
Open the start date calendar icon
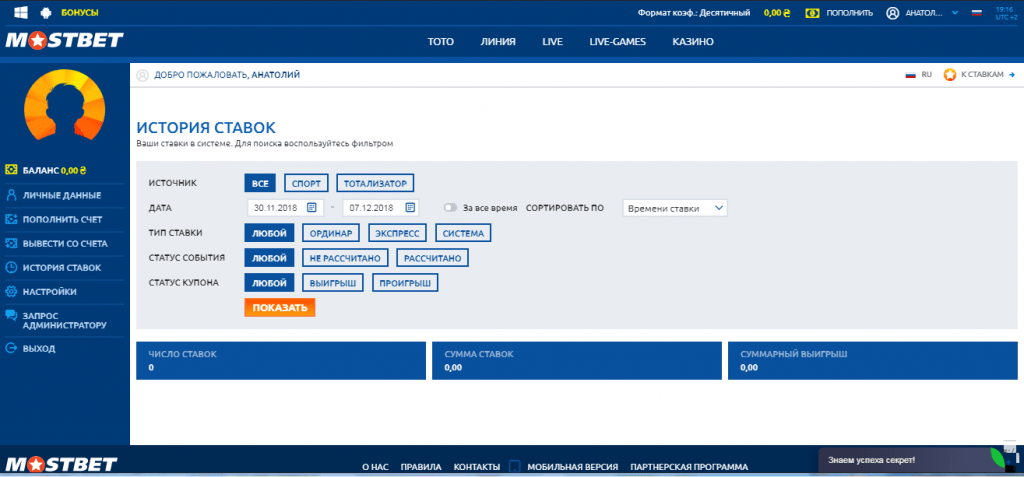click(x=312, y=208)
